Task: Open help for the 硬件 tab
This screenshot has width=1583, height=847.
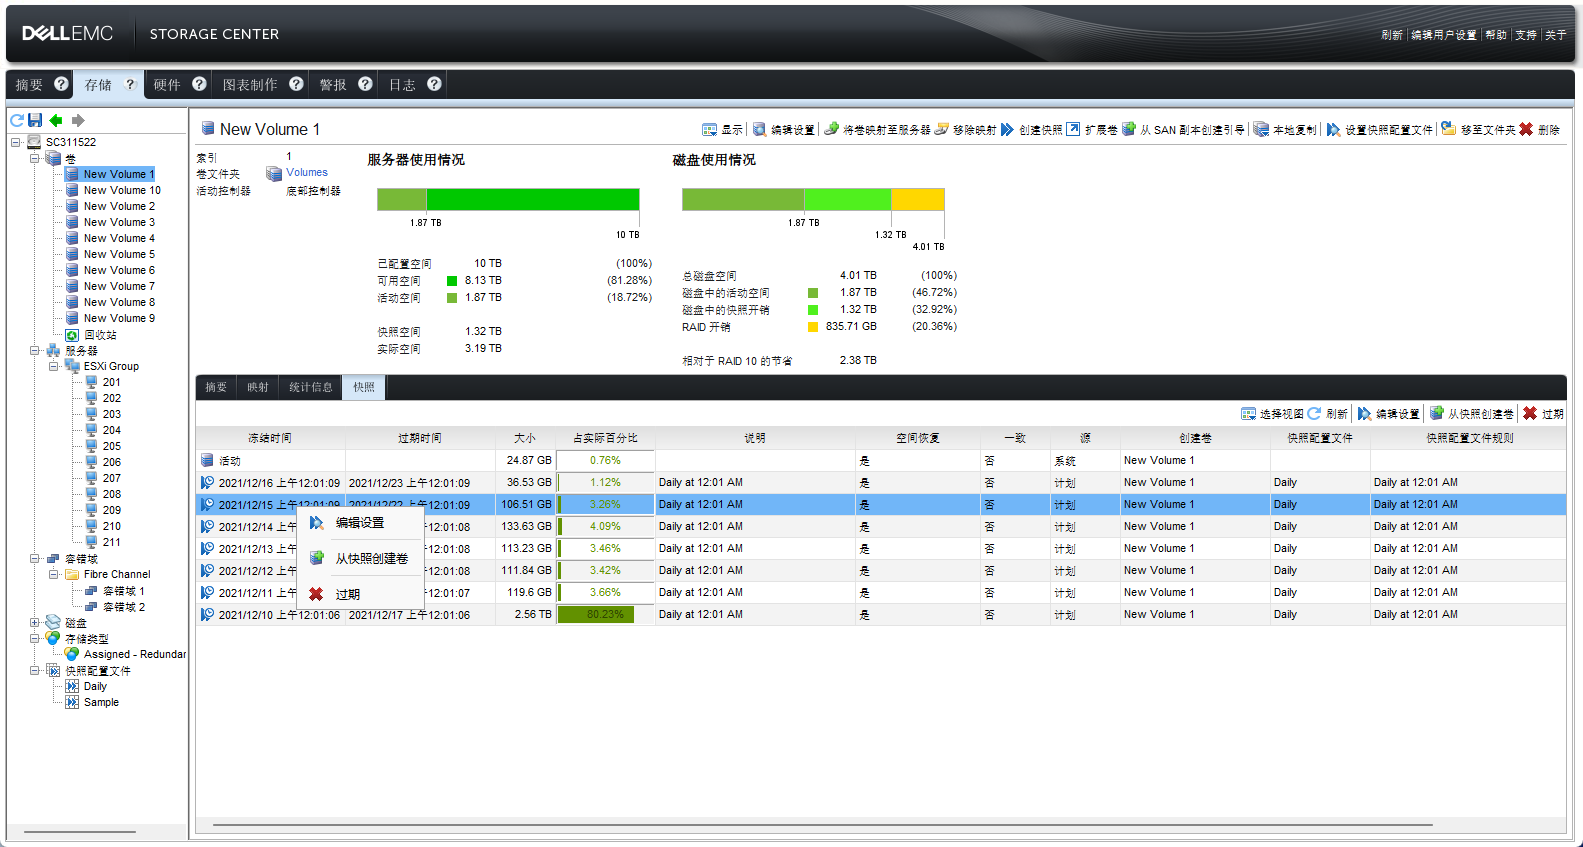Action: pyautogui.click(x=199, y=84)
